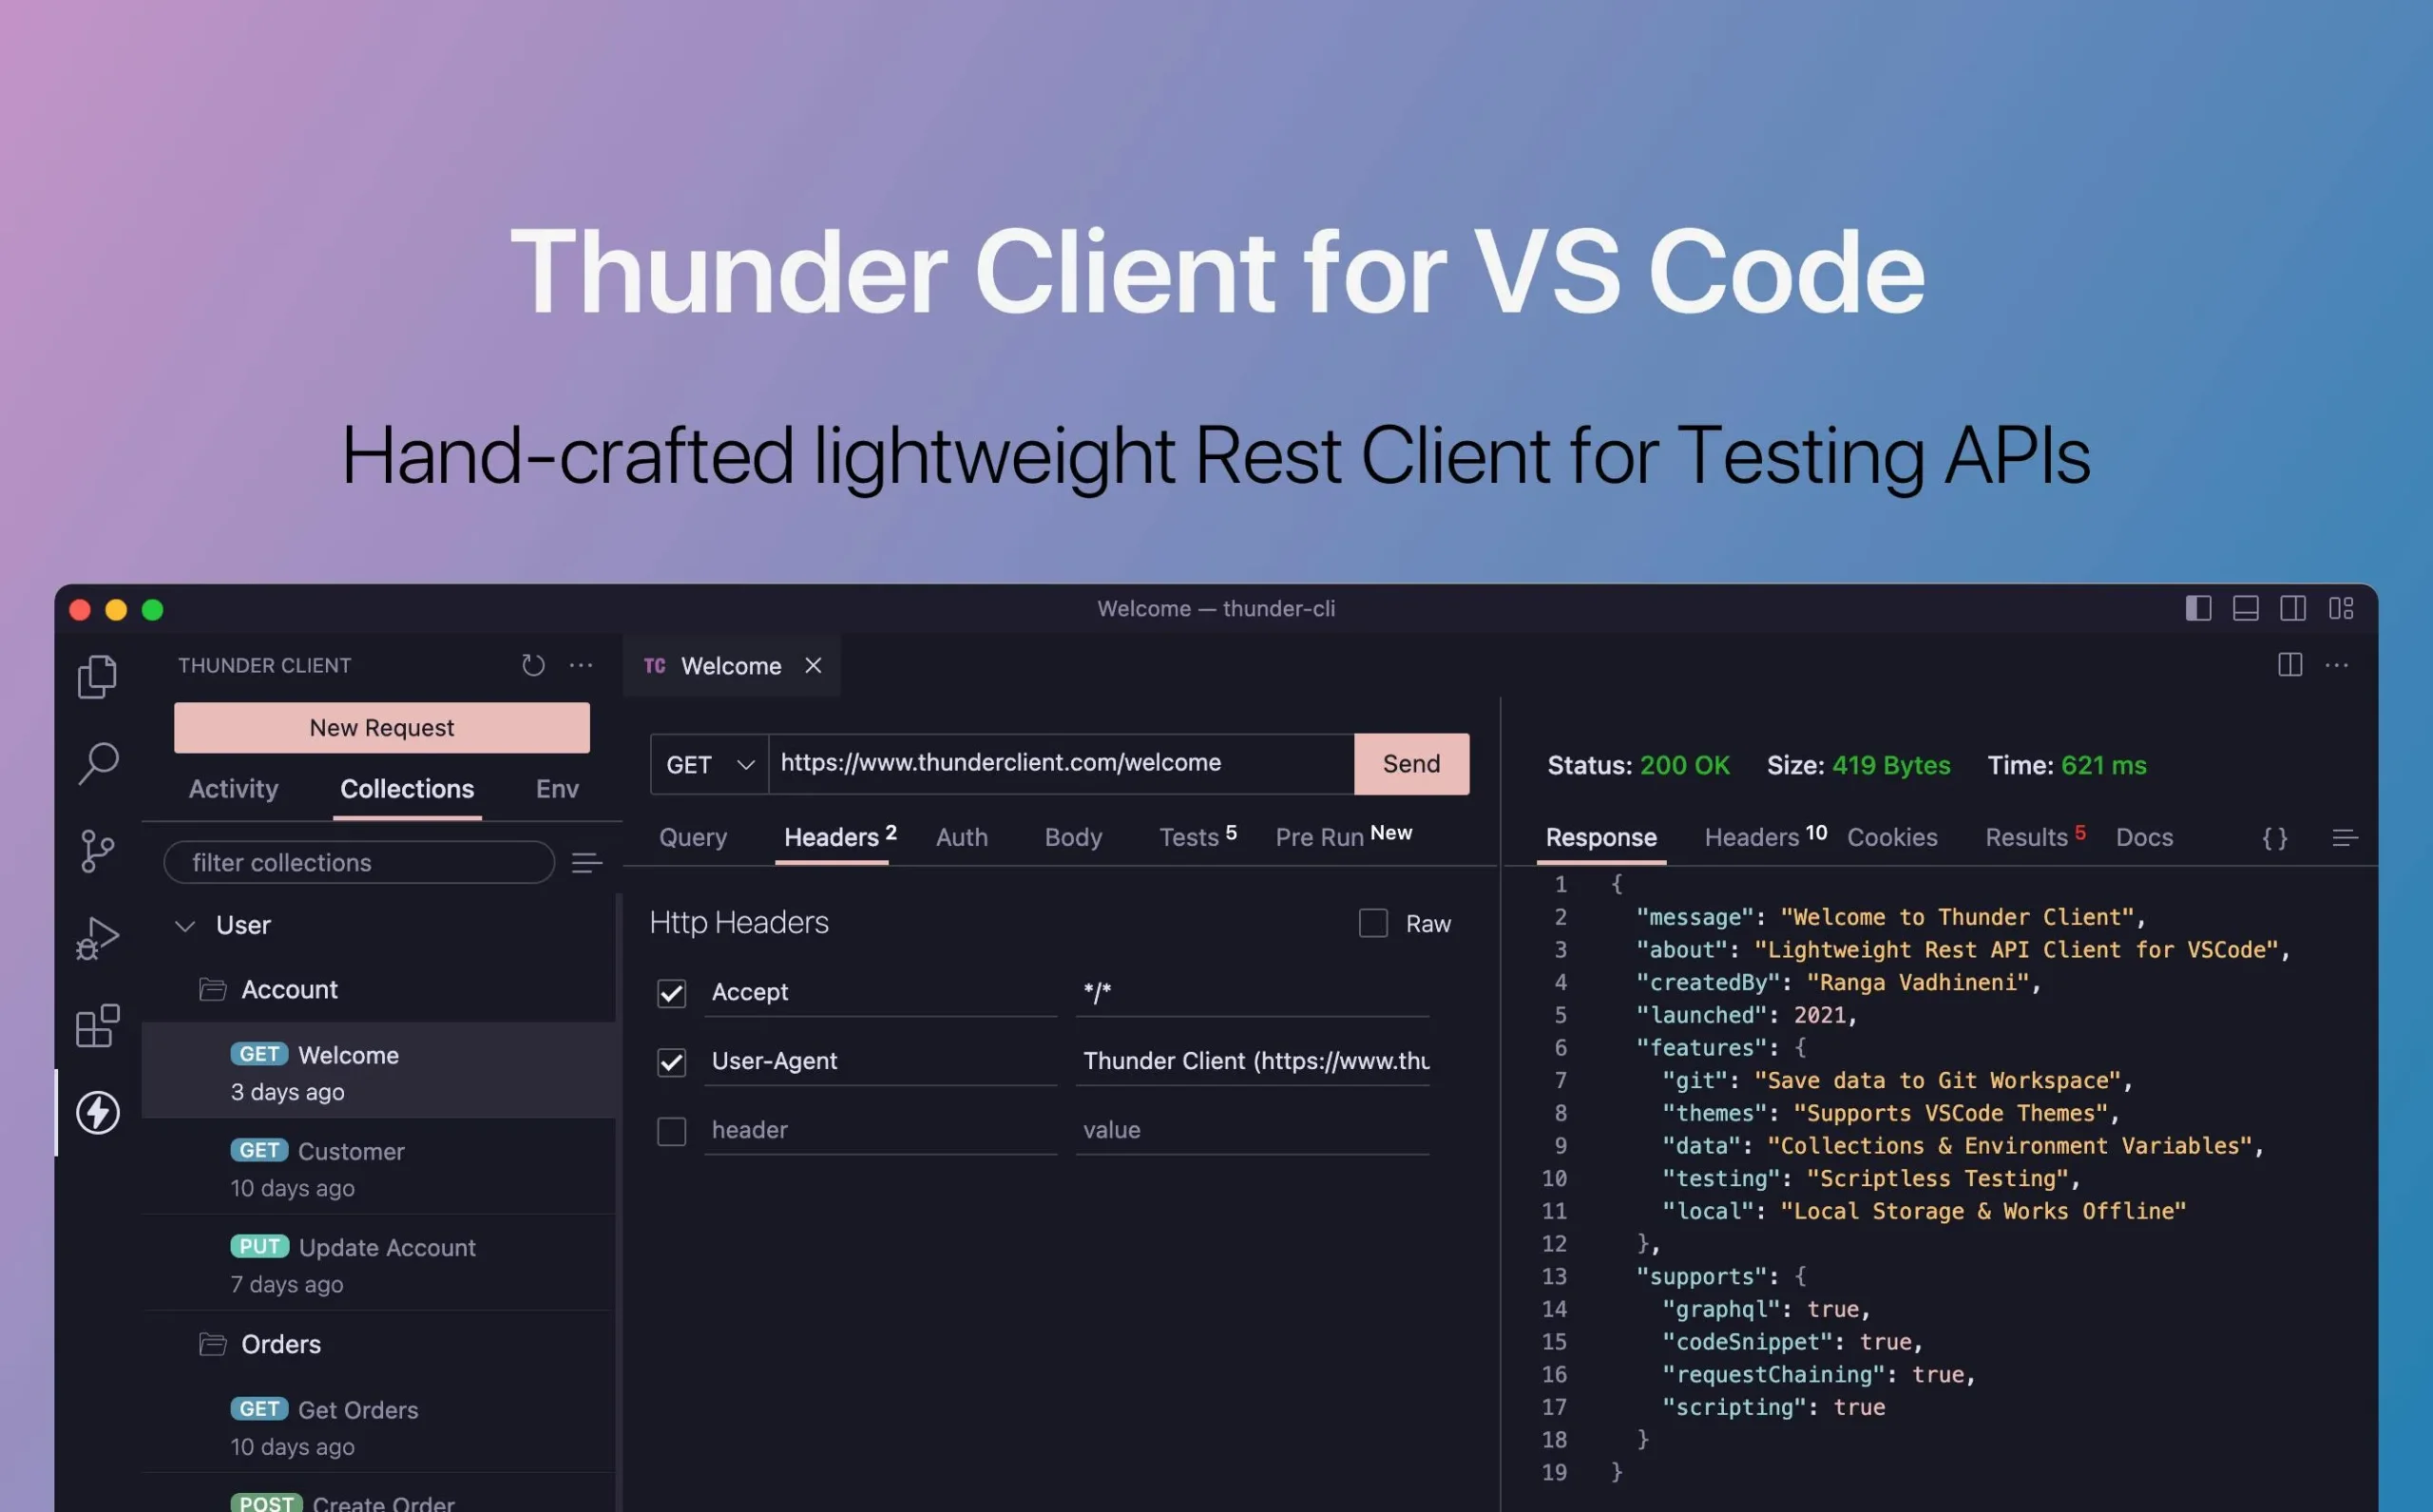
Task: Click the User-Agent header name field
Action: tap(880, 1062)
